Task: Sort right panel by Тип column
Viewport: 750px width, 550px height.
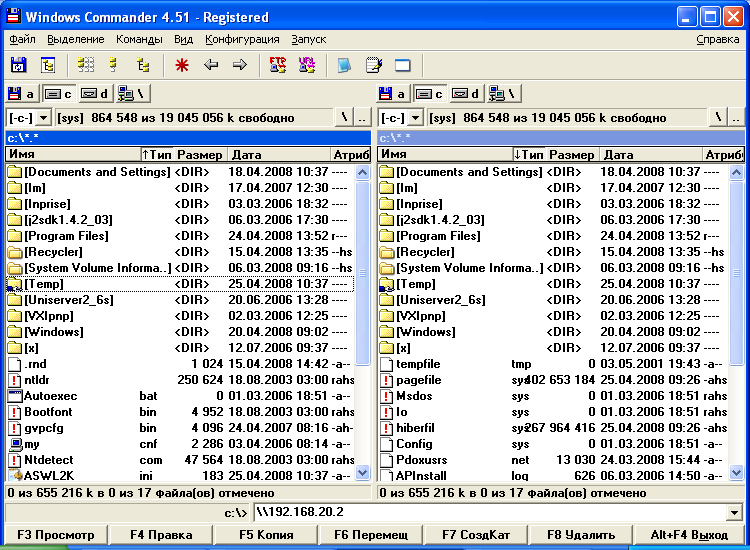Action: [x=529, y=154]
